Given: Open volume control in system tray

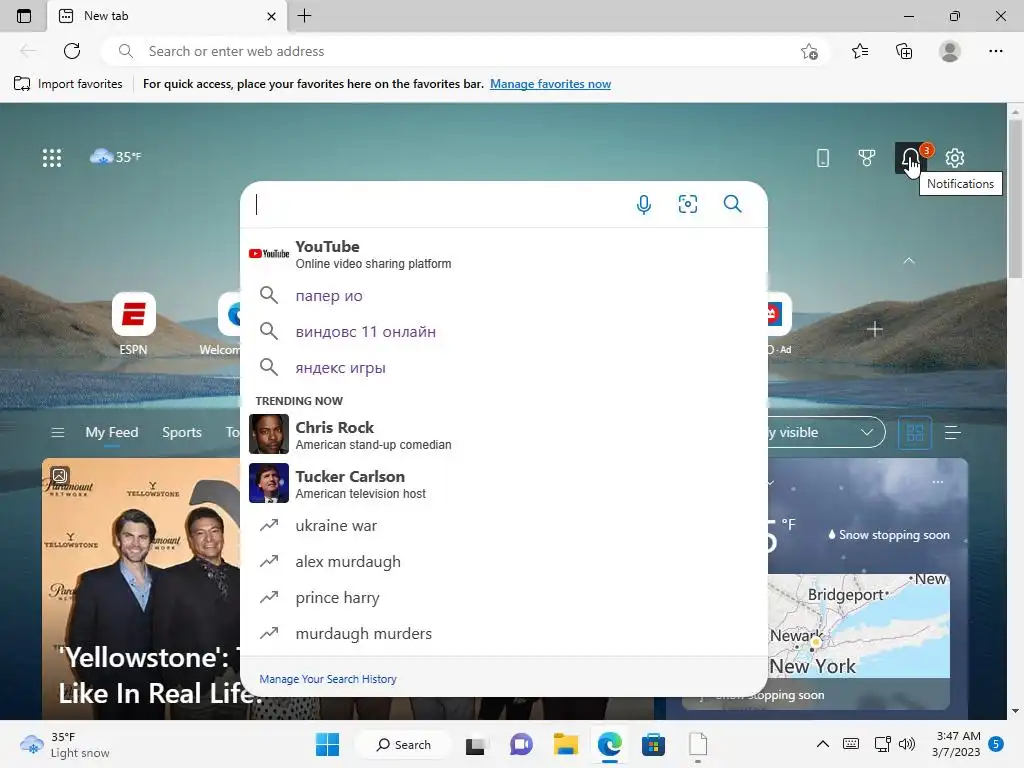Looking at the screenshot, I should click(906, 744).
